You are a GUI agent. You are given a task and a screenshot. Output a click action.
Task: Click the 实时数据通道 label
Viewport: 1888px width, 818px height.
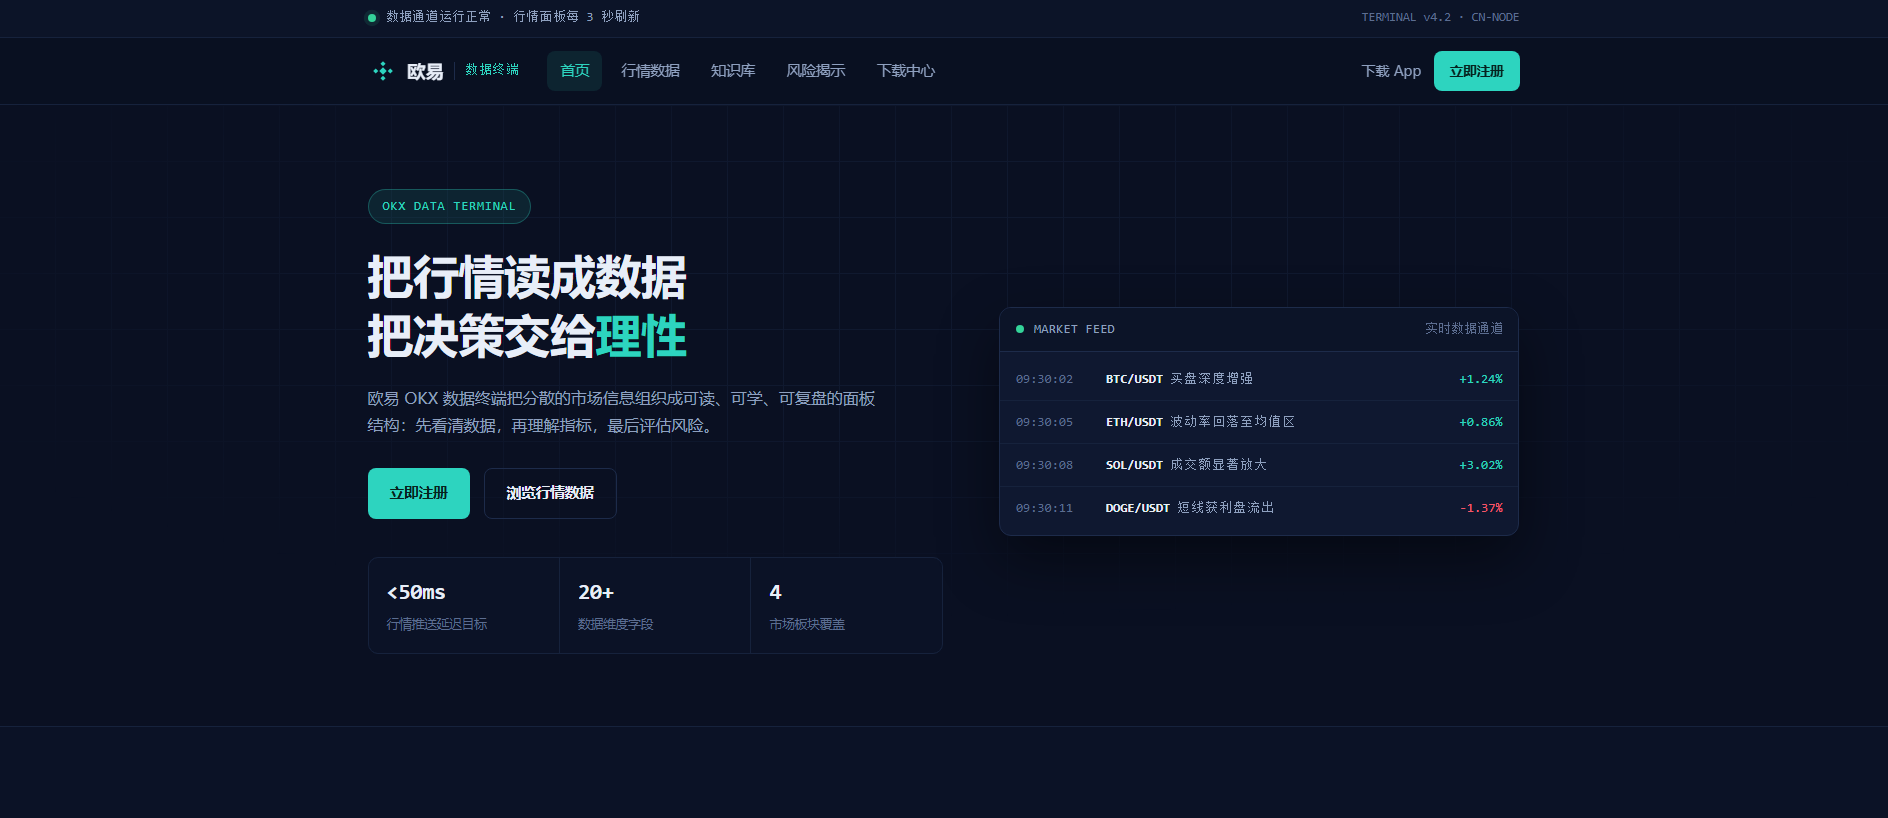(x=1464, y=329)
